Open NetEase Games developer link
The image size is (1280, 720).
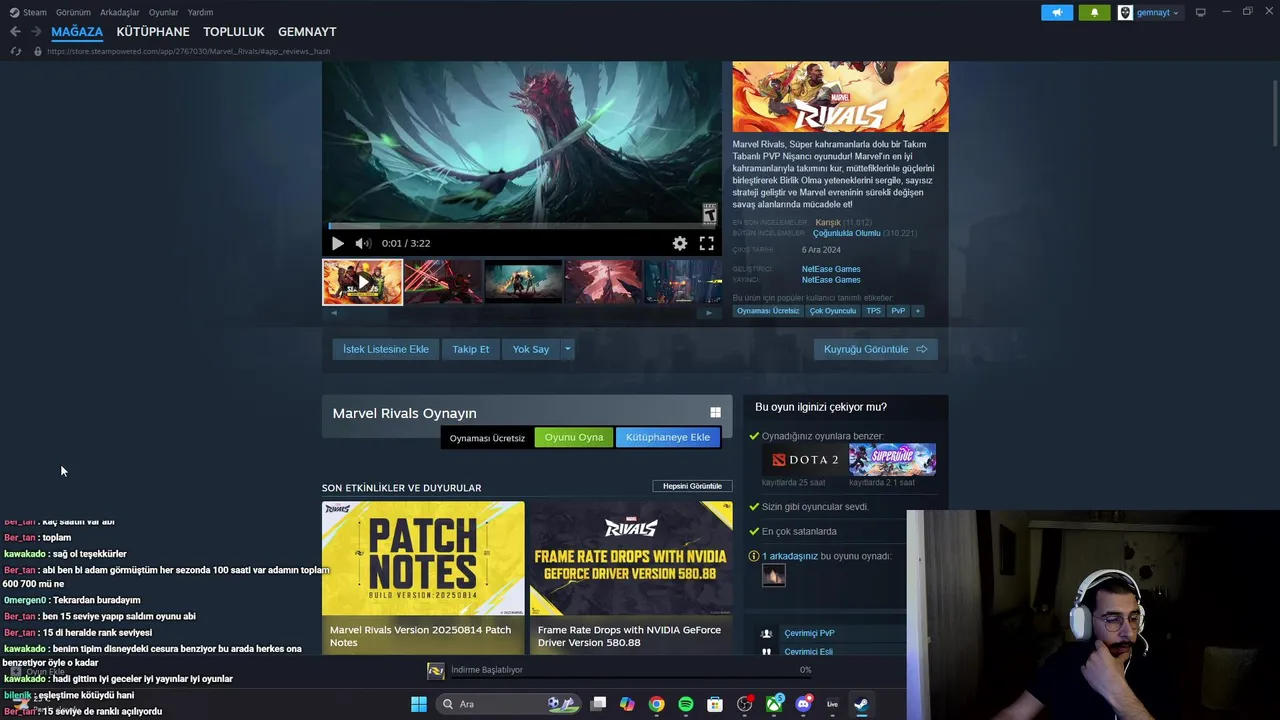pos(831,269)
